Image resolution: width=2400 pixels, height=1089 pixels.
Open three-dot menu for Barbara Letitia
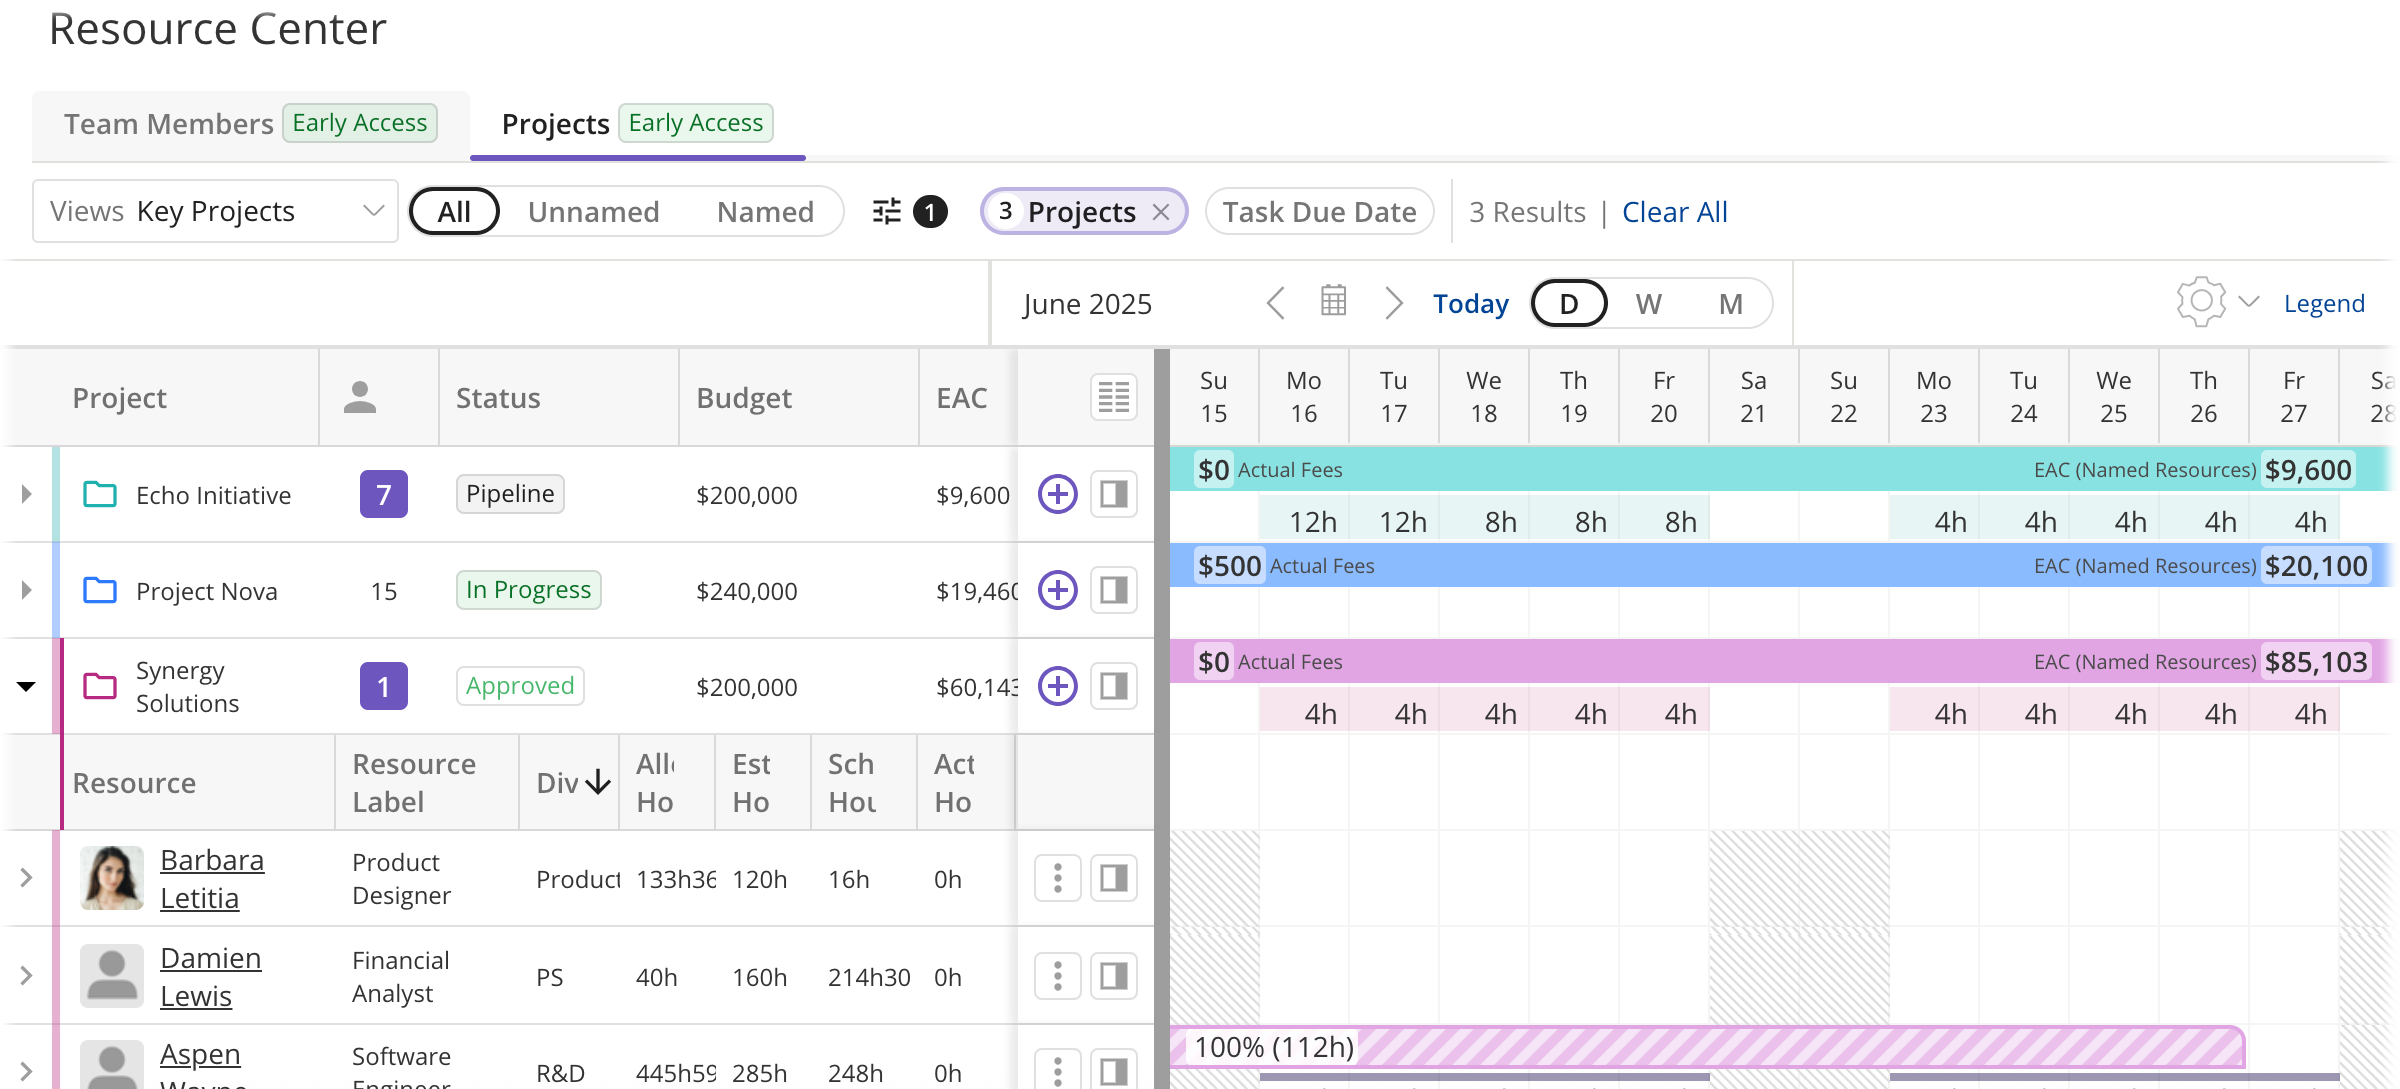click(1057, 878)
